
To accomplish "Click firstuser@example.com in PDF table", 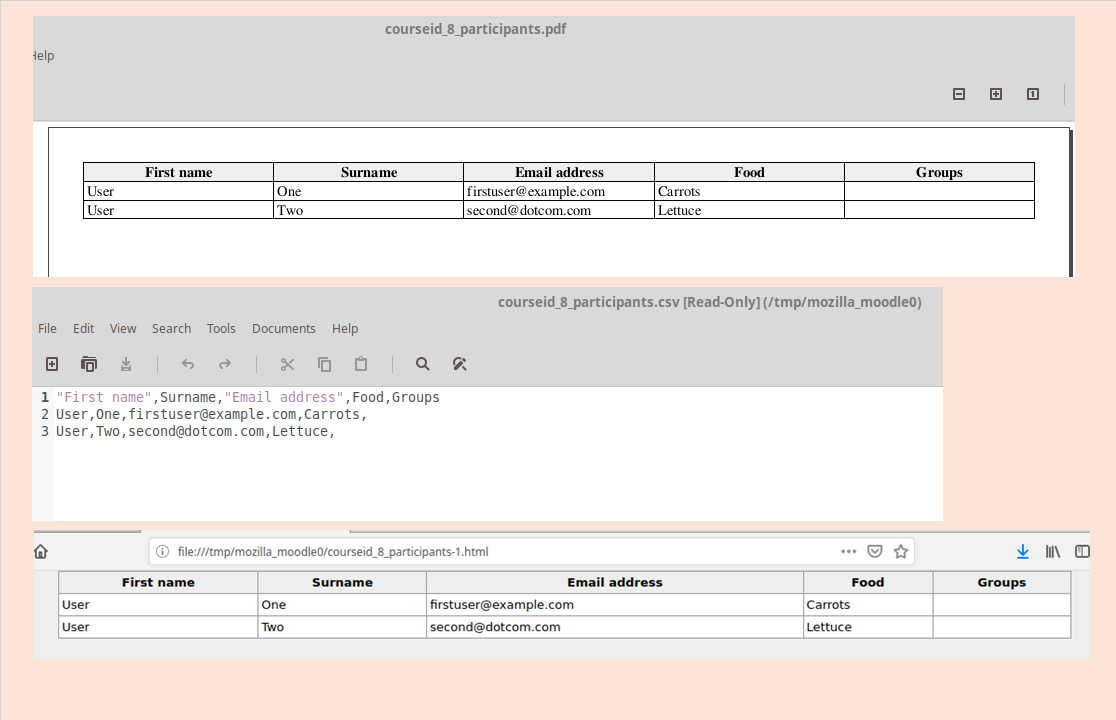I will (x=536, y=191).
